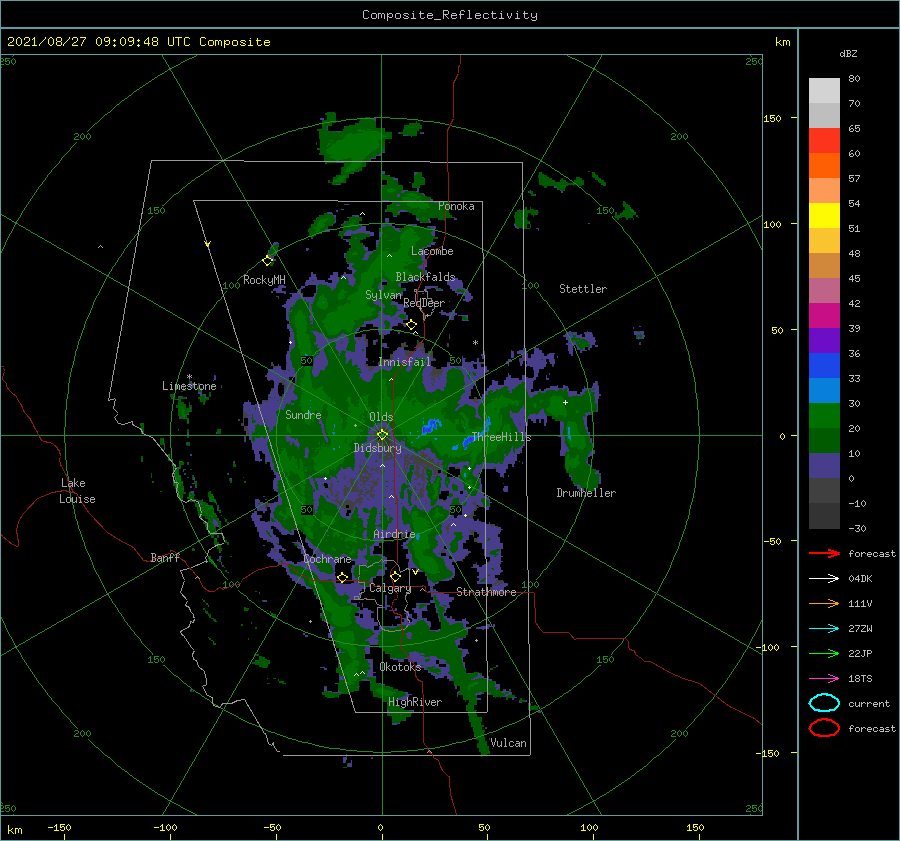Click the Innisfail map label
This screenshot has height=841, width=900.
pyautogui.click(x=404, y=362)
